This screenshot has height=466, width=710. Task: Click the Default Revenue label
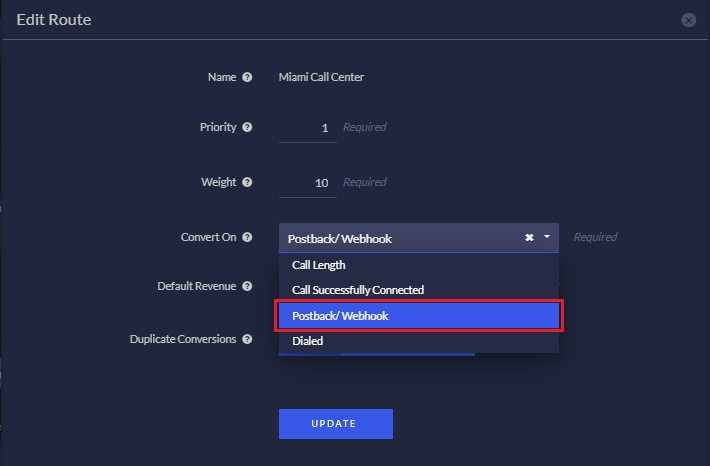pyautogui.click(x=197, y=286)
